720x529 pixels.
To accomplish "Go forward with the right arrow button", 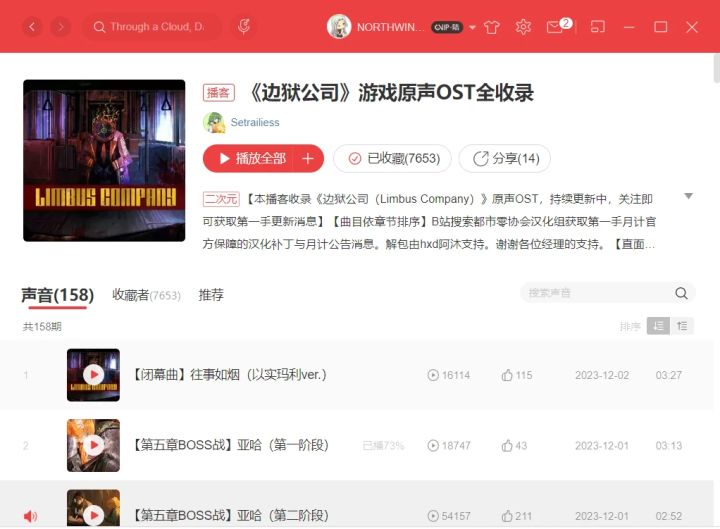I will (61, 27).
